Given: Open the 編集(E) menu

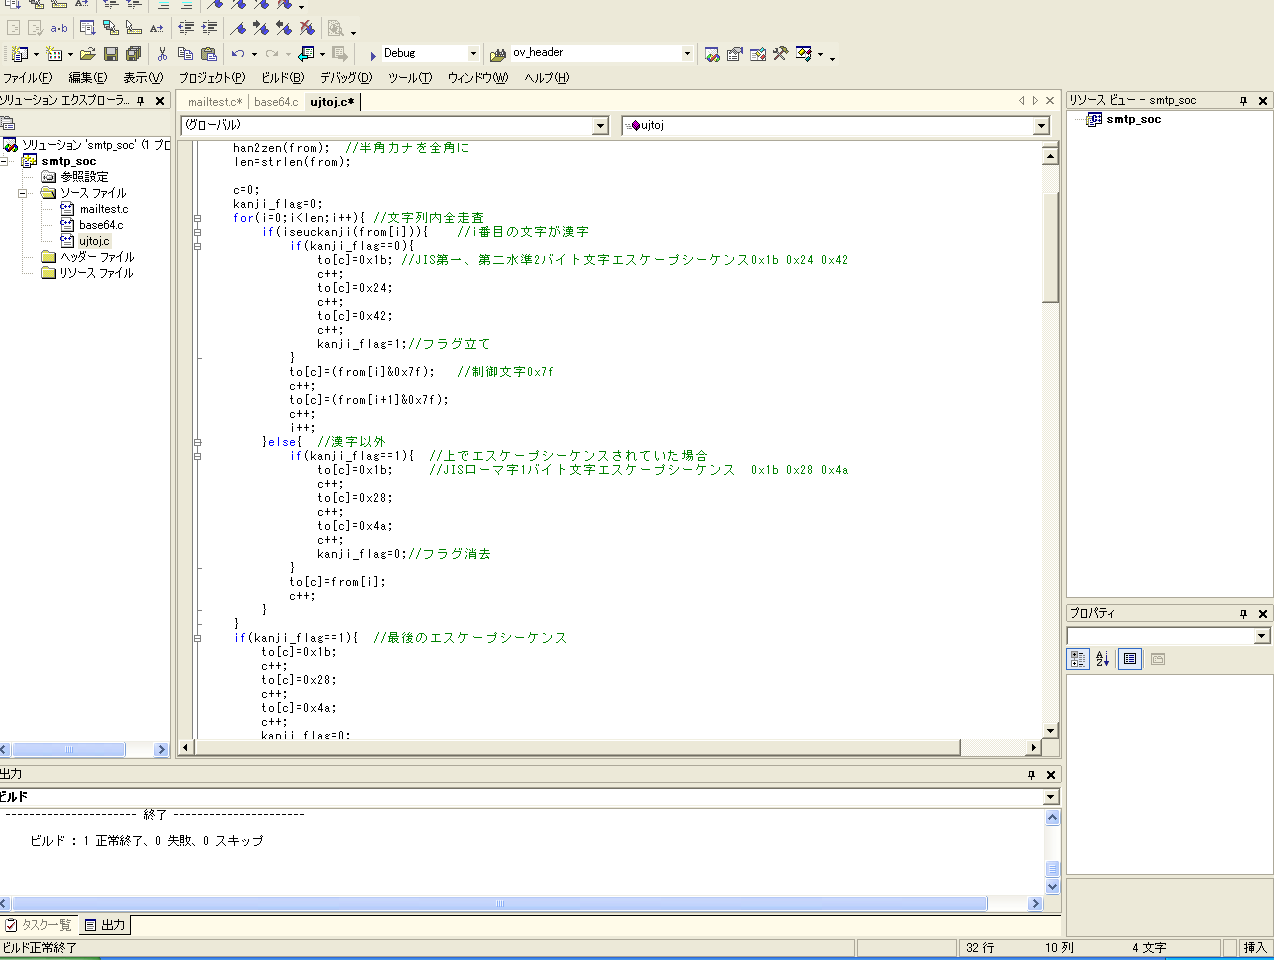Looking at the screenshot, I should pos(88,78).
